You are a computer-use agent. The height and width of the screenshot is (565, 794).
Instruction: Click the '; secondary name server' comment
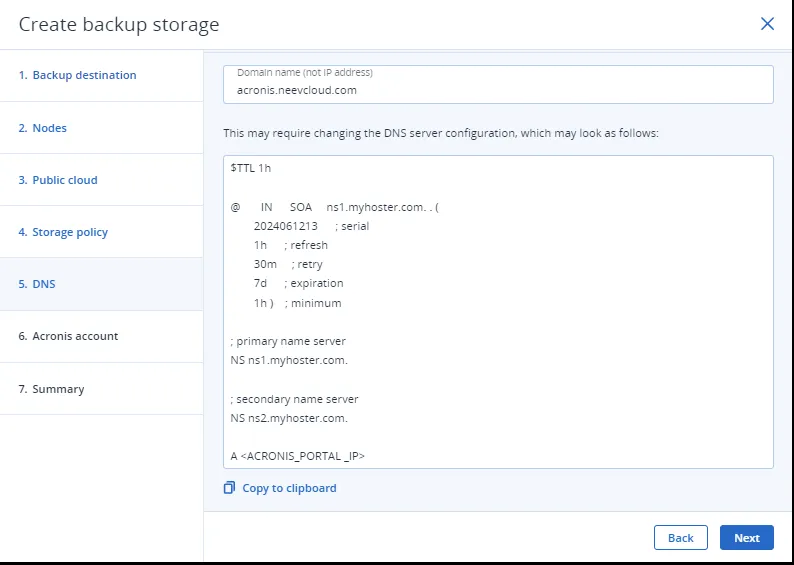pos(294,399)
